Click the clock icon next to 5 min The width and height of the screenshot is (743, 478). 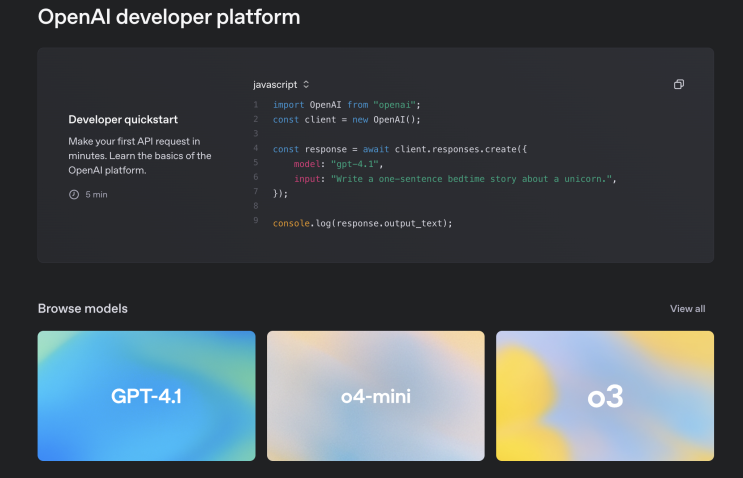[74, 195]
